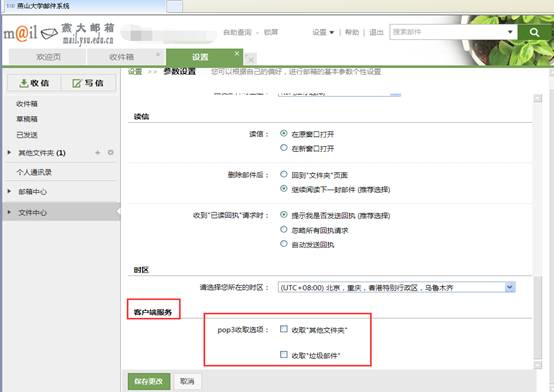The height and width of the screenshot is (392, 554).
Task: Expand the 邮箱中心 section
Action: point(10,191)
